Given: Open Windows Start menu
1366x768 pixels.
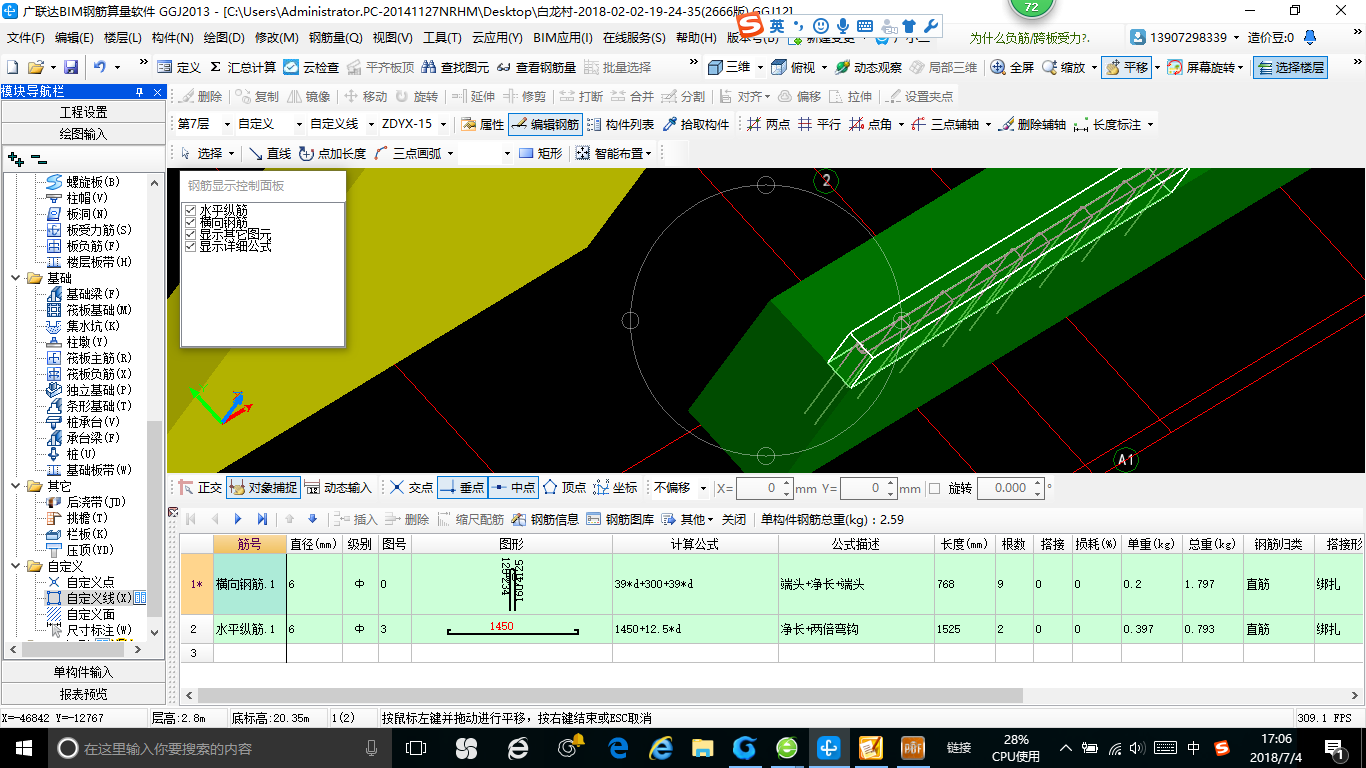Looking at the screenshot, I should (23, 747).
